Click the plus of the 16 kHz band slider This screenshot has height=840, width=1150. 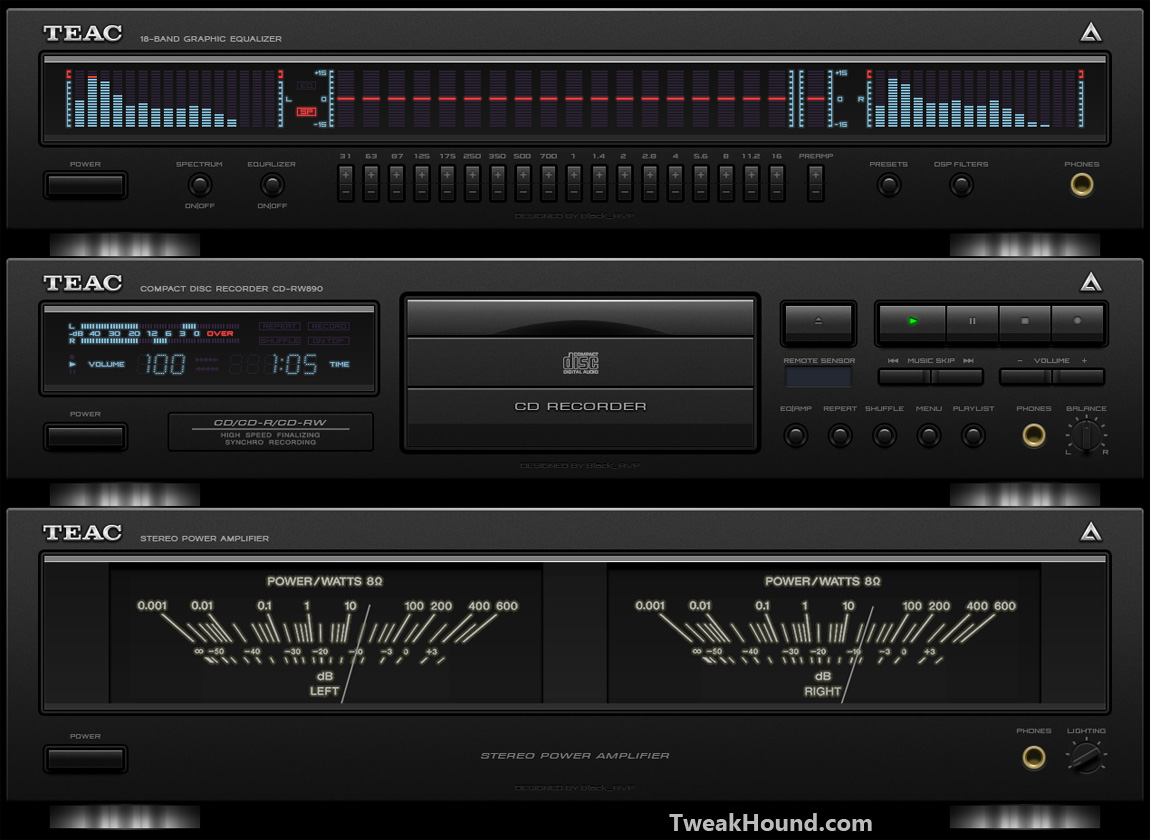click(x=777, y=175)
